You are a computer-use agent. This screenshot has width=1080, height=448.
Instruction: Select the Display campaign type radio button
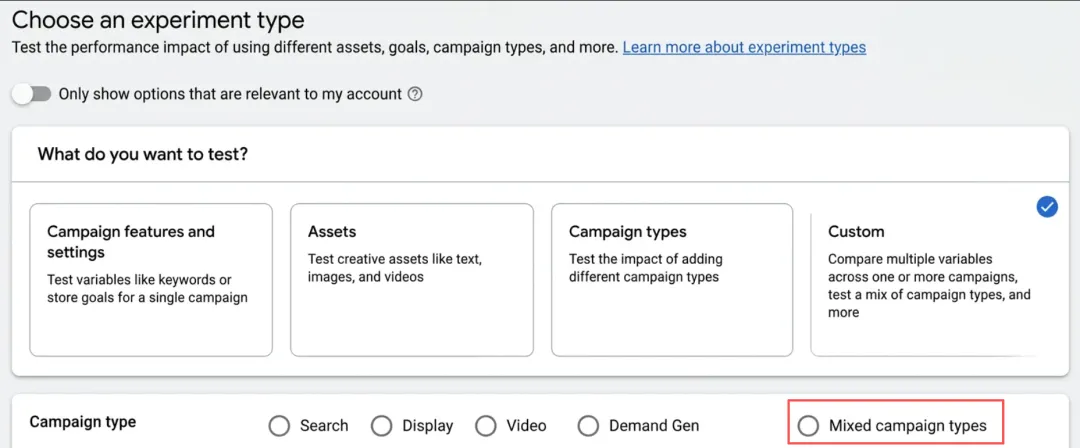tap(382, 426)
